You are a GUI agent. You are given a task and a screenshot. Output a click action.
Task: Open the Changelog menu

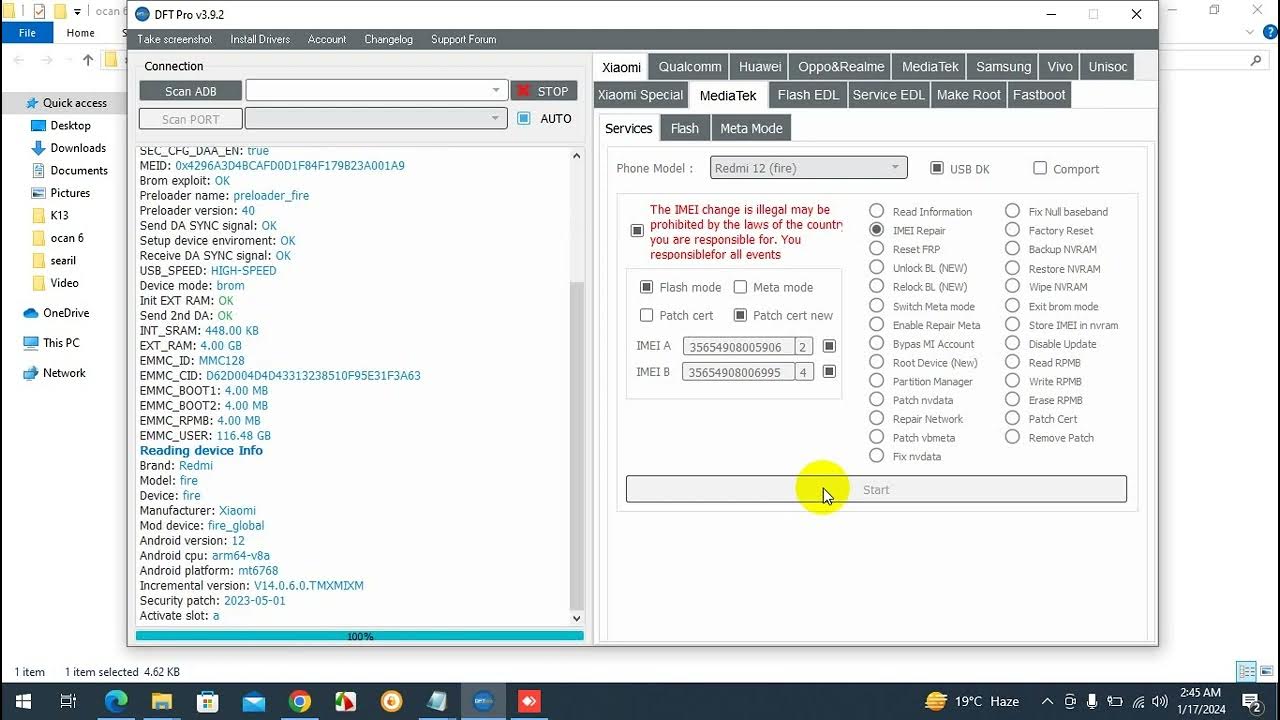(x=388, y=40)
